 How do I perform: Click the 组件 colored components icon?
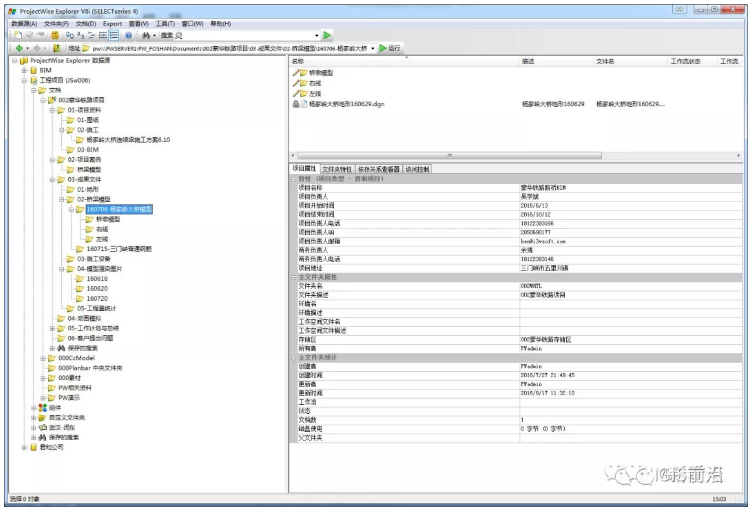pos(43,408)
